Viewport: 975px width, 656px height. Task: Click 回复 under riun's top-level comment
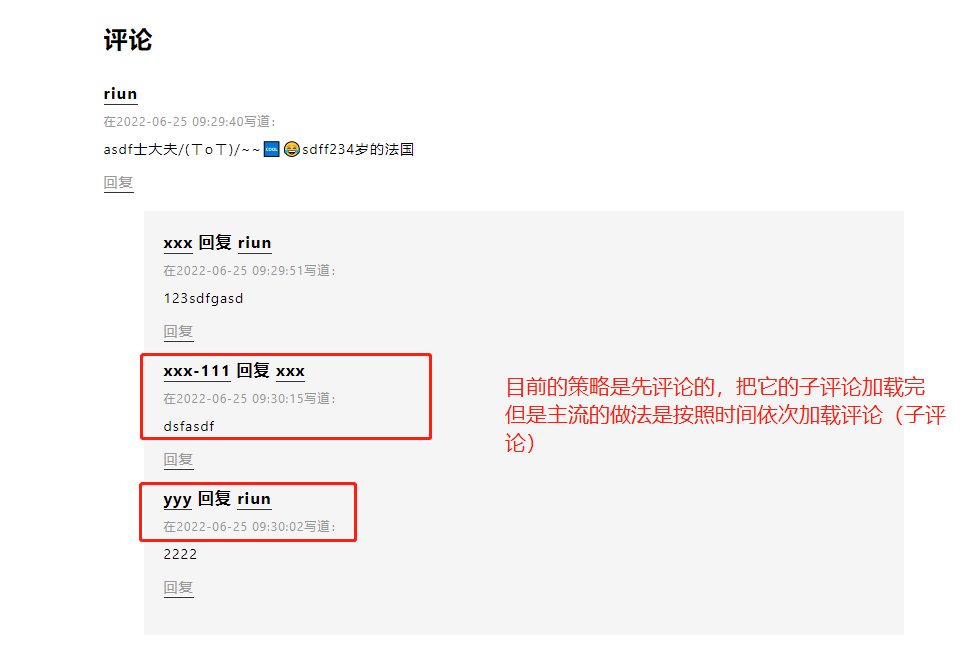click(118, 183)
